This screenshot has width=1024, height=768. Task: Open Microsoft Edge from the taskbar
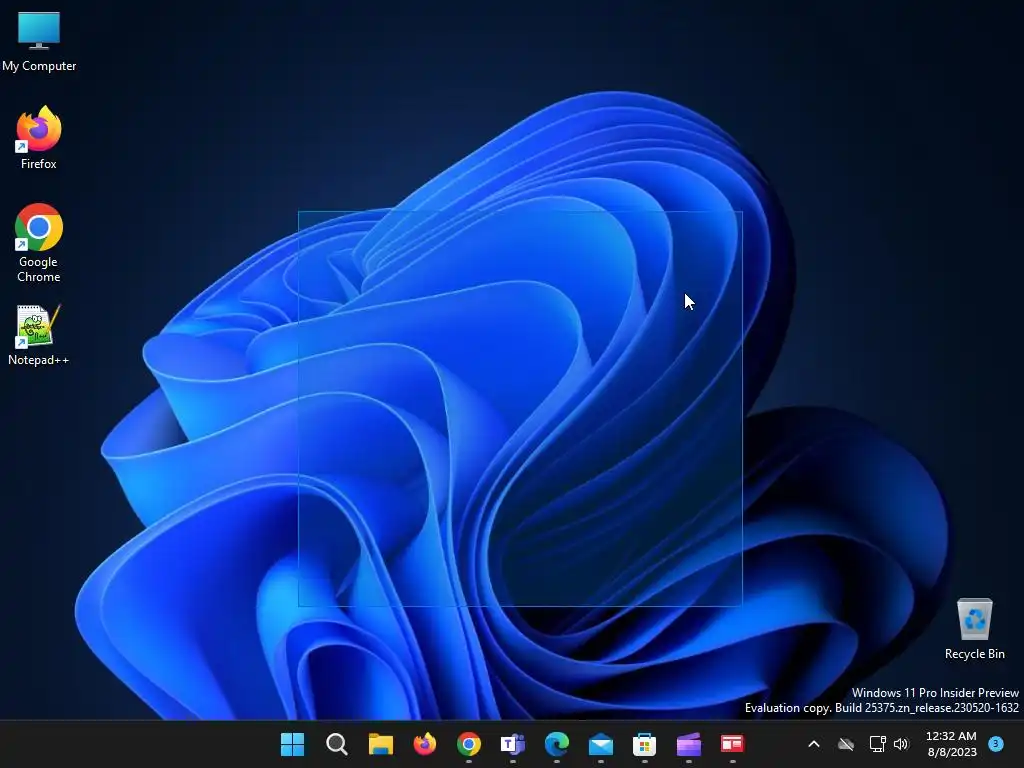pyautogui.click(x=556, y=744)
